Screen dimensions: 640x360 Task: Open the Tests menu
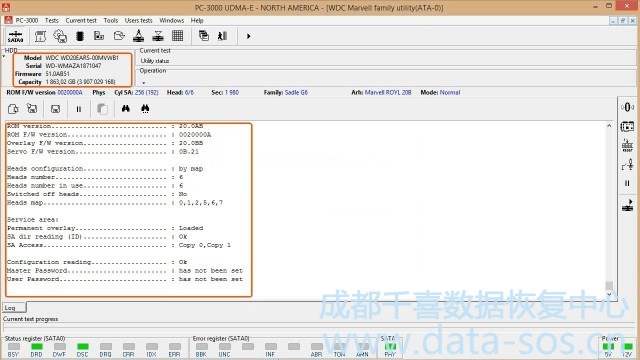(51, 20)
